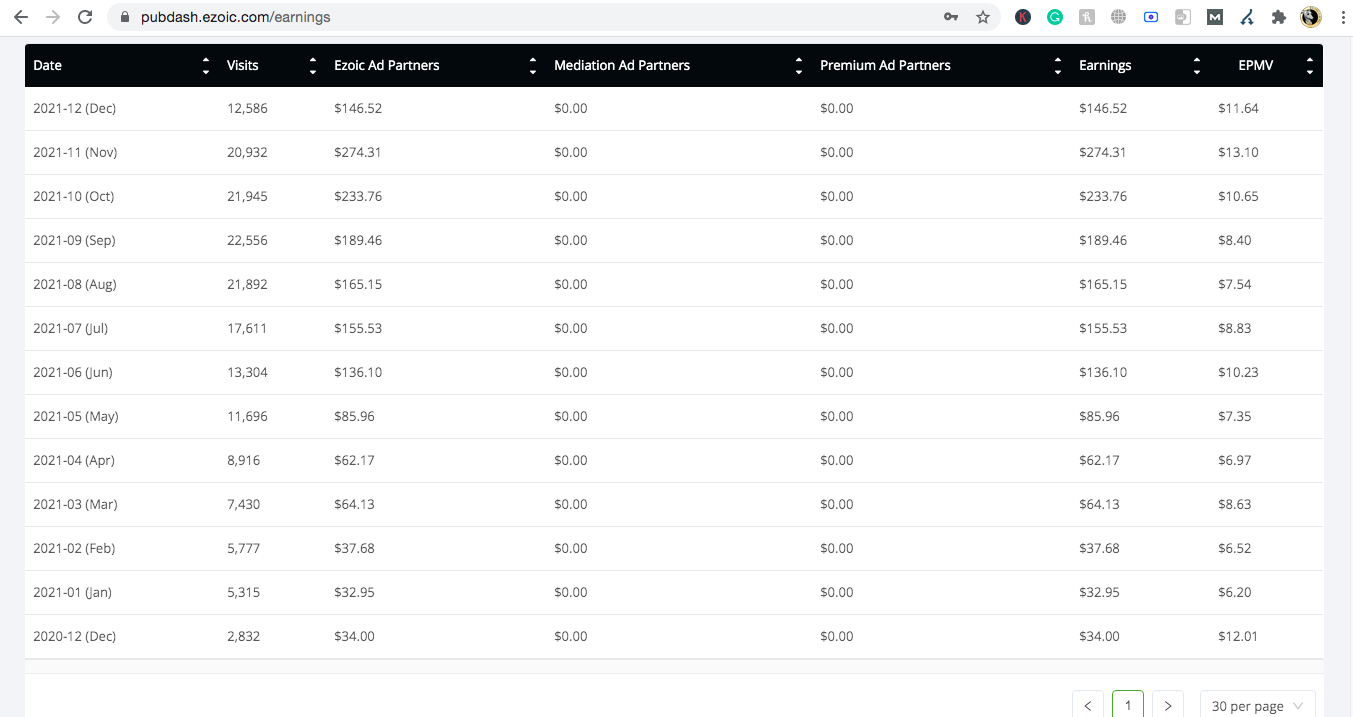Click the $12.01 EPMV value
Screen dimensions: 1353x717
tap(1238, 636)
